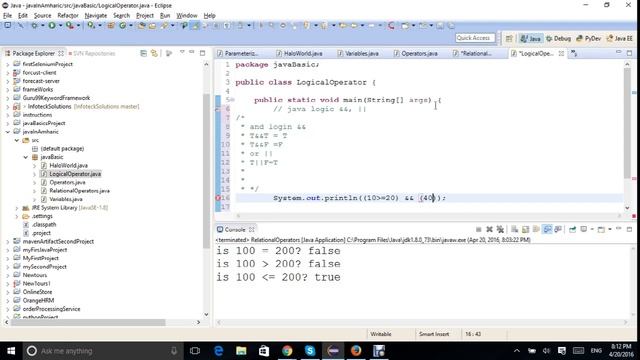Click the Windows Start button
This screenshot has width=640, height=360.
tap(11, 351)
